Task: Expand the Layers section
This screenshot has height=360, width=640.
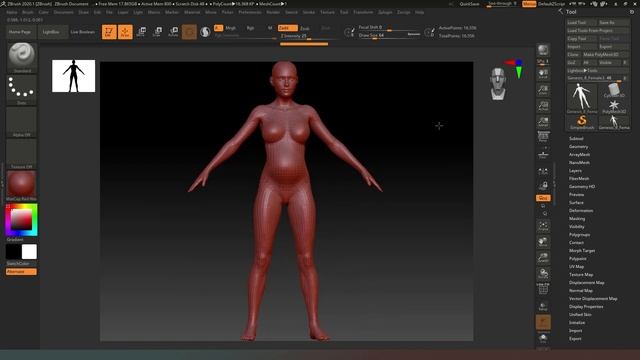Action: pos(575,171)
